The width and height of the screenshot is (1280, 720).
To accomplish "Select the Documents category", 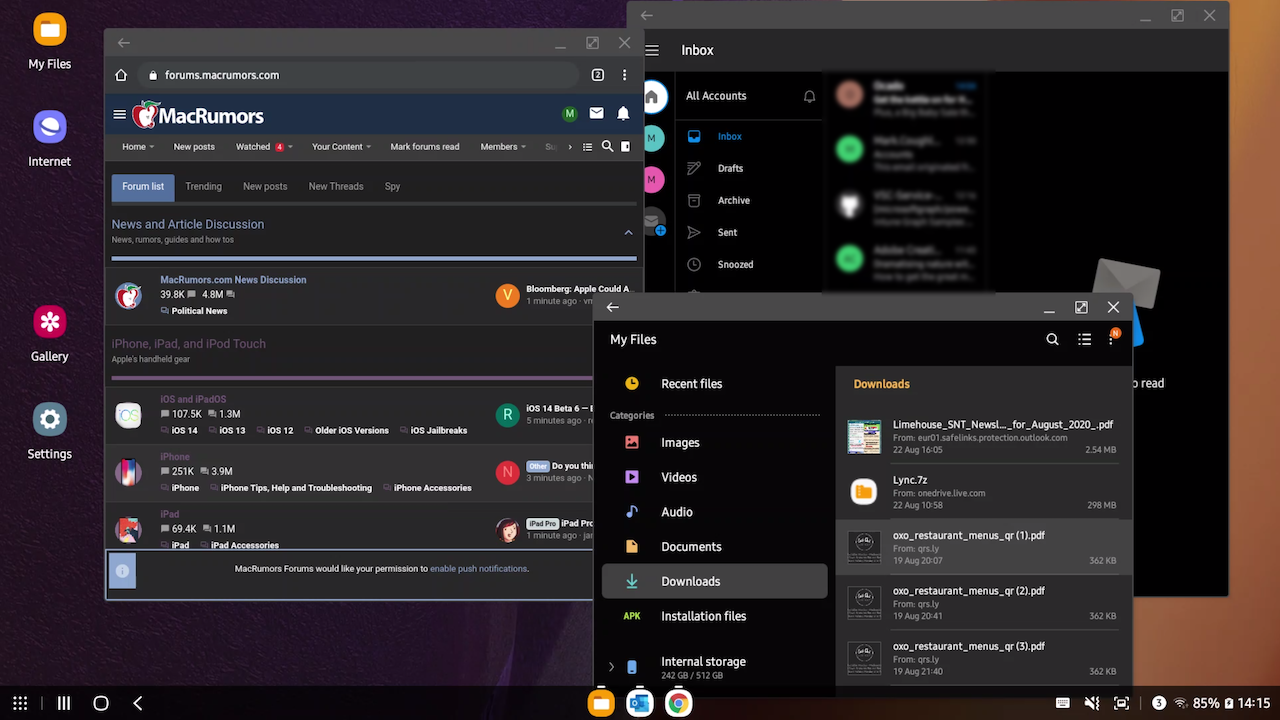I will coord(714,547).
